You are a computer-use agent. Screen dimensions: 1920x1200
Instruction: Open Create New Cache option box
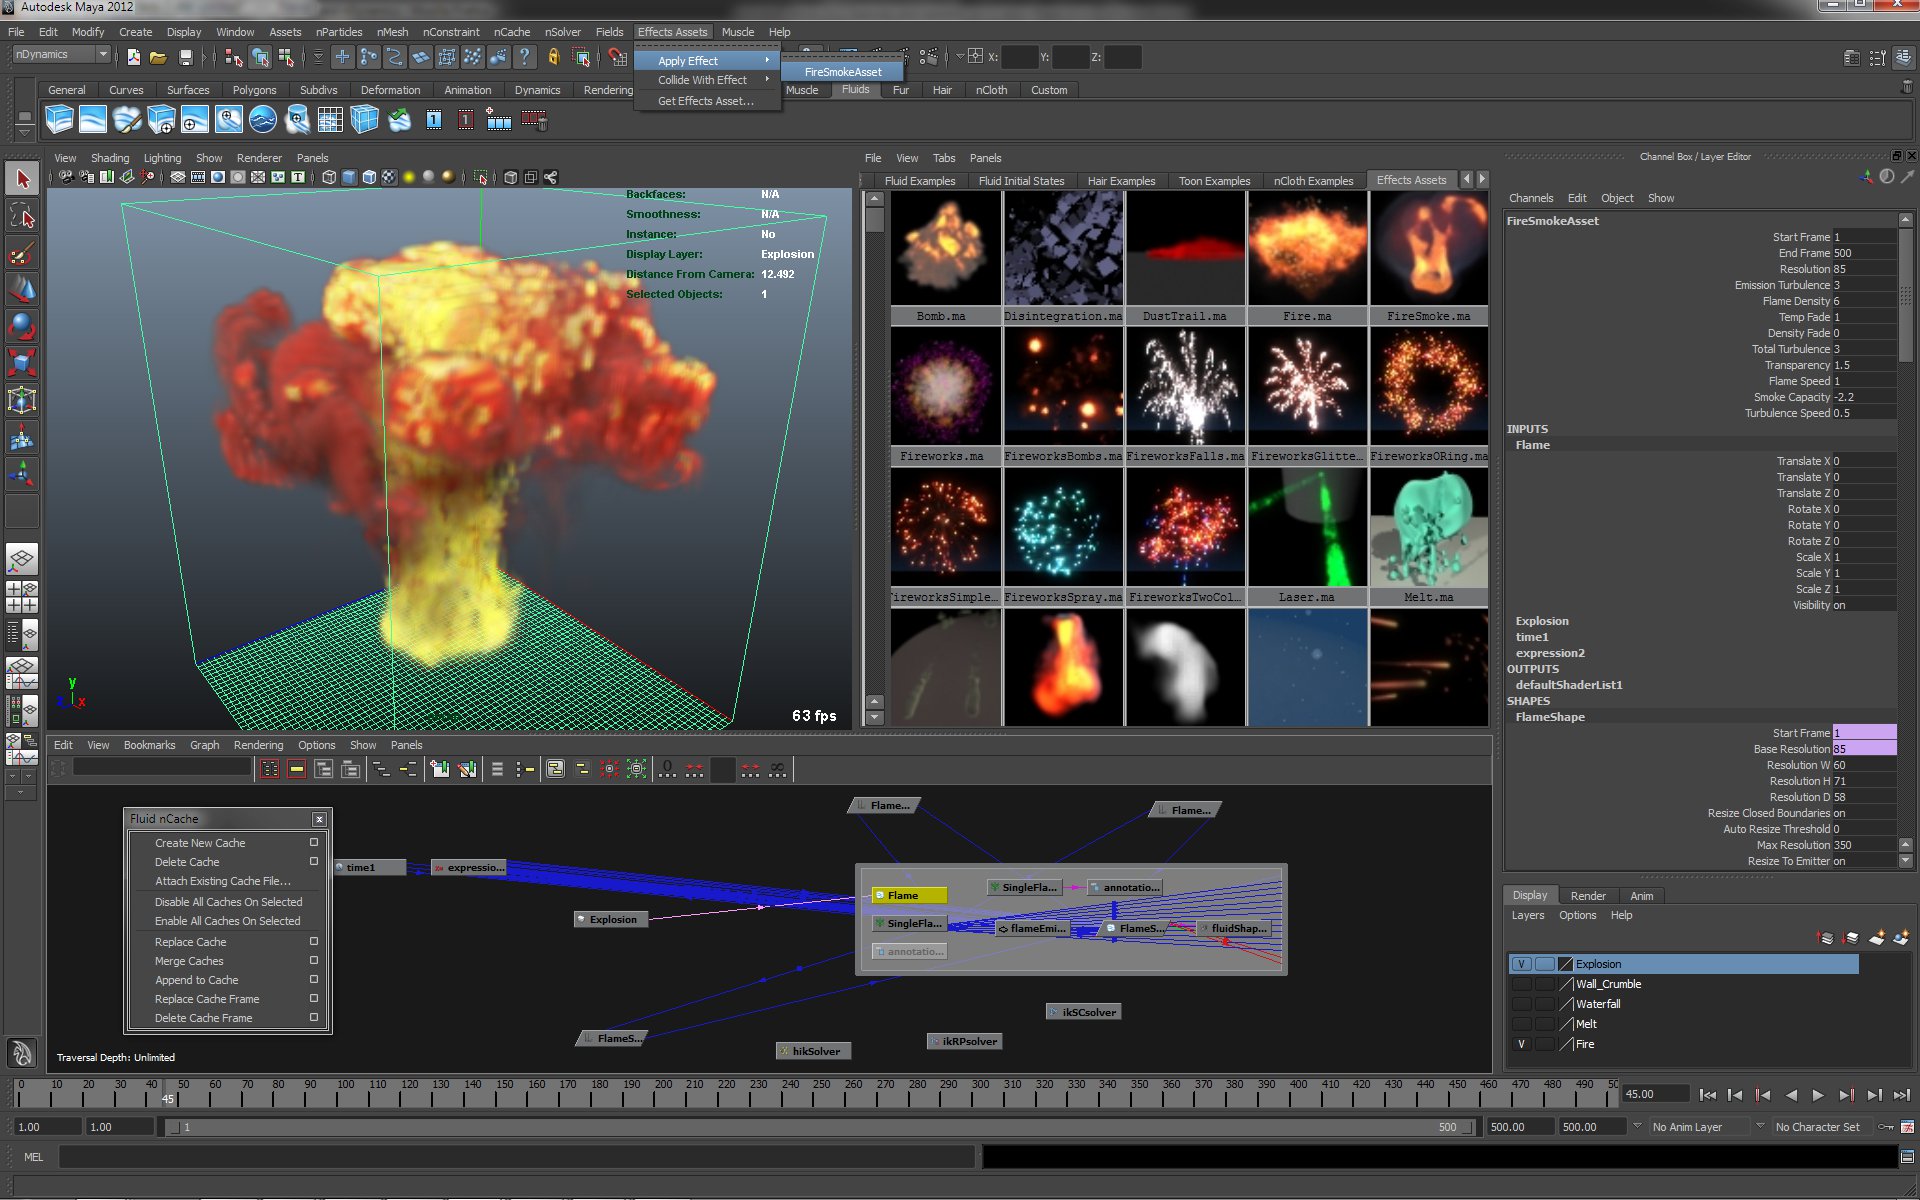point(314,843)
